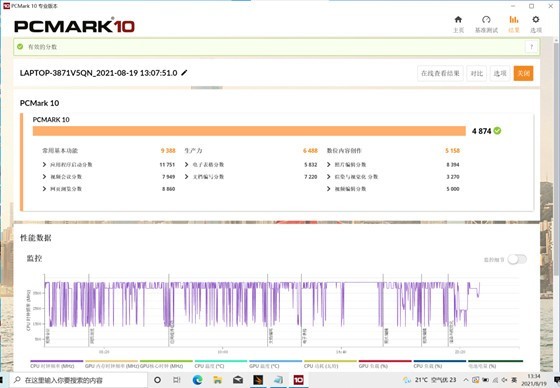Click green checkmark beside 4 874 score

tap(497, 131)
